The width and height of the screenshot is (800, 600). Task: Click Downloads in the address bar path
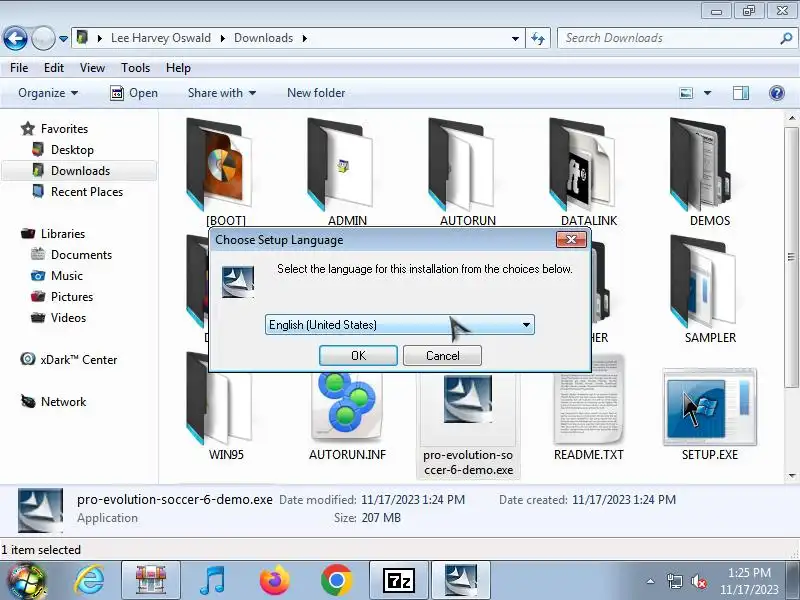click(x=263, y=38)
